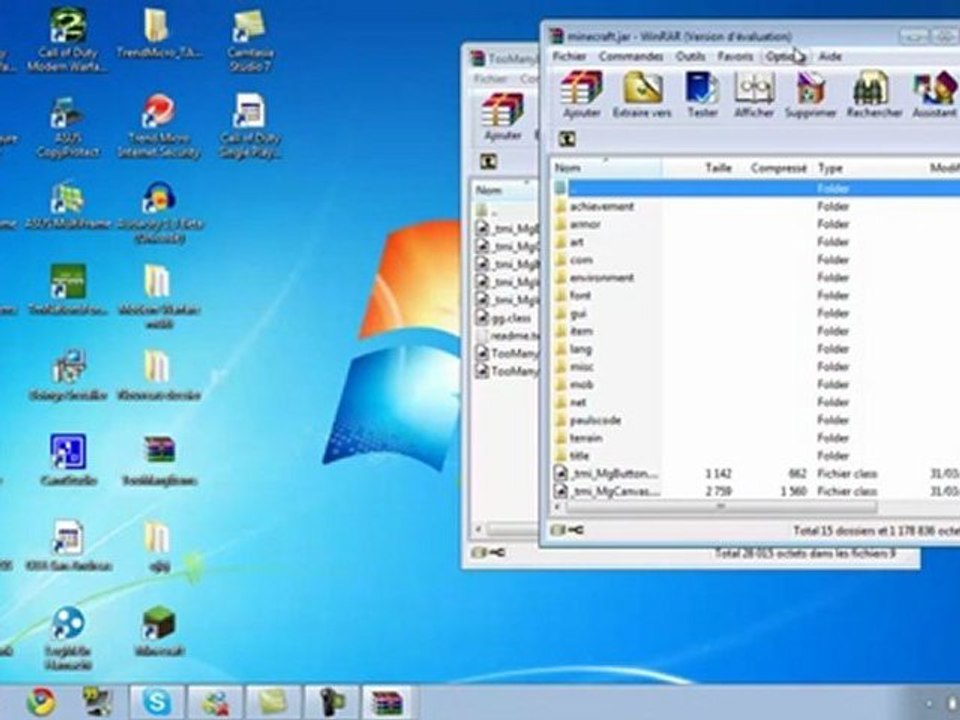The width and height of the screenshot is (960, 720).
Task: Select Trend Micro Internet Security desktop icon
Action: [159, 126]
